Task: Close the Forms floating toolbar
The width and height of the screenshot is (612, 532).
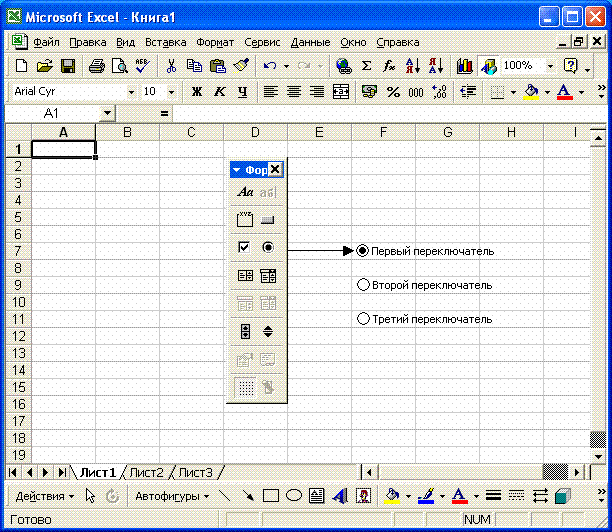Action: click(275, 169)
